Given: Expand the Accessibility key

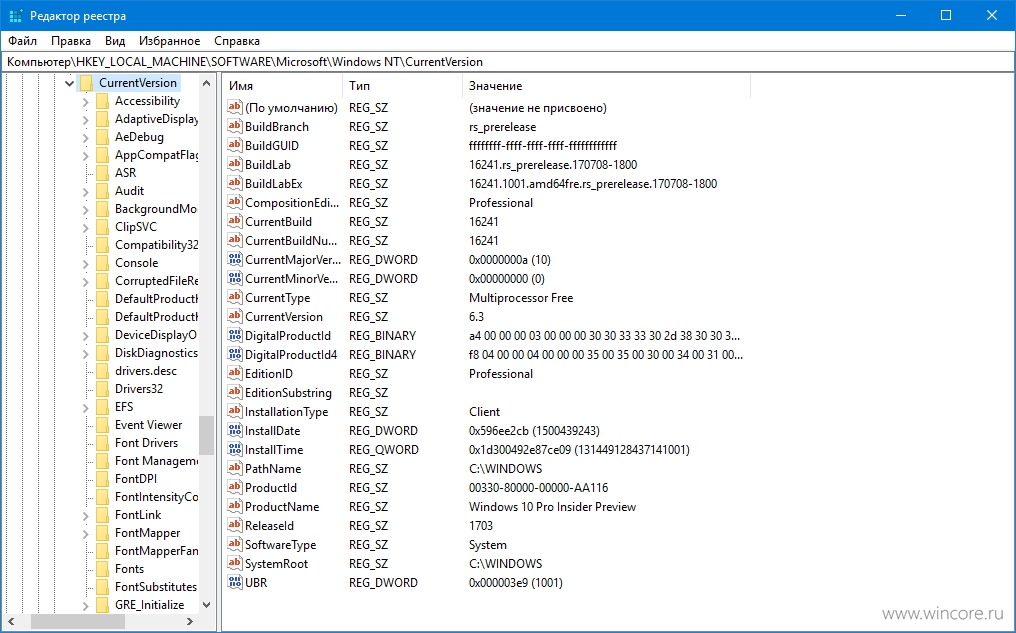Looking at the screenshot, I should (x=86, y=101).
